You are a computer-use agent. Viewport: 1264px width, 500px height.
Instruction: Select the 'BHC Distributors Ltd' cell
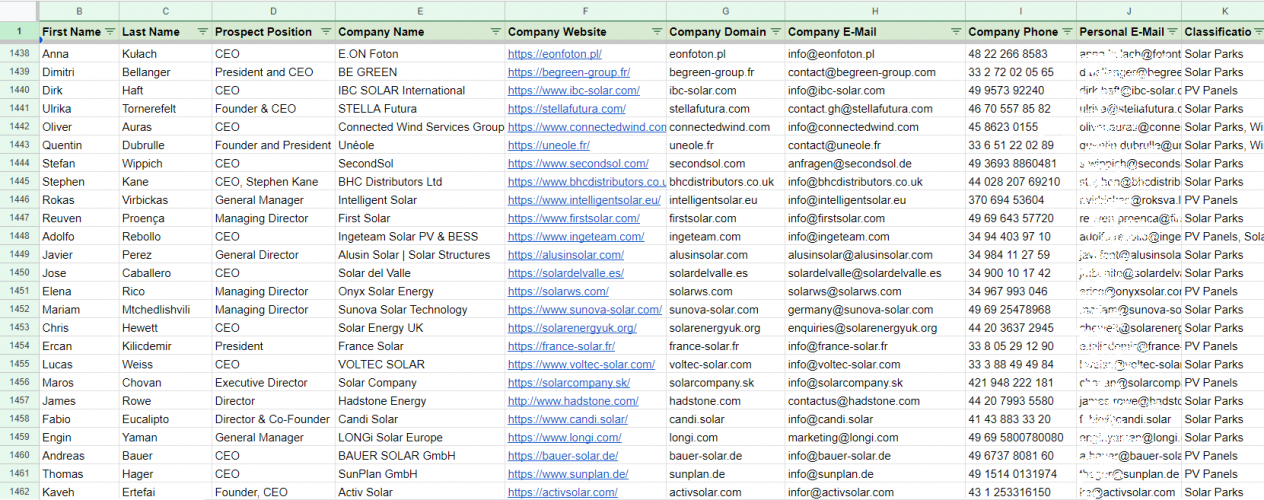pos(419,182)
